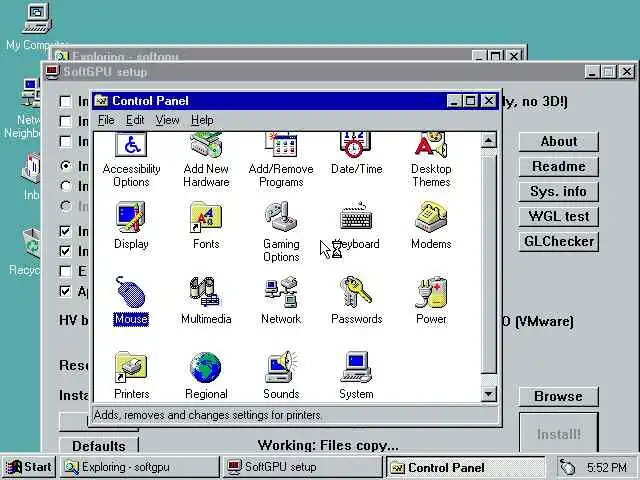Toggle the unchecked 'E' checkbox in SoftGPU setup
Viewport: 640px width, 480px height.
tap(65, 271)
